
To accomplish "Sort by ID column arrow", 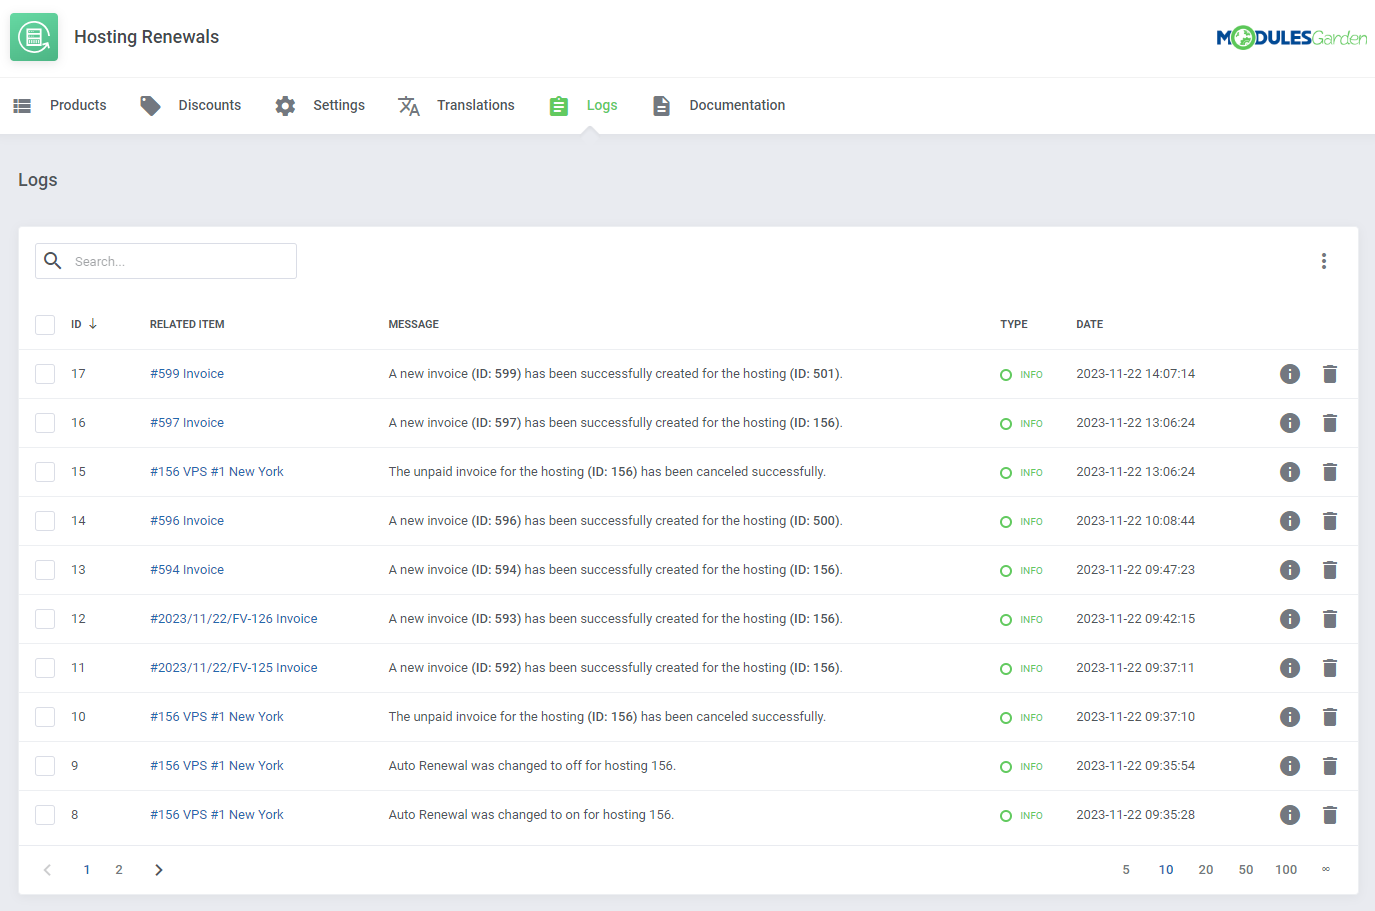I will [x=93, y=324].
